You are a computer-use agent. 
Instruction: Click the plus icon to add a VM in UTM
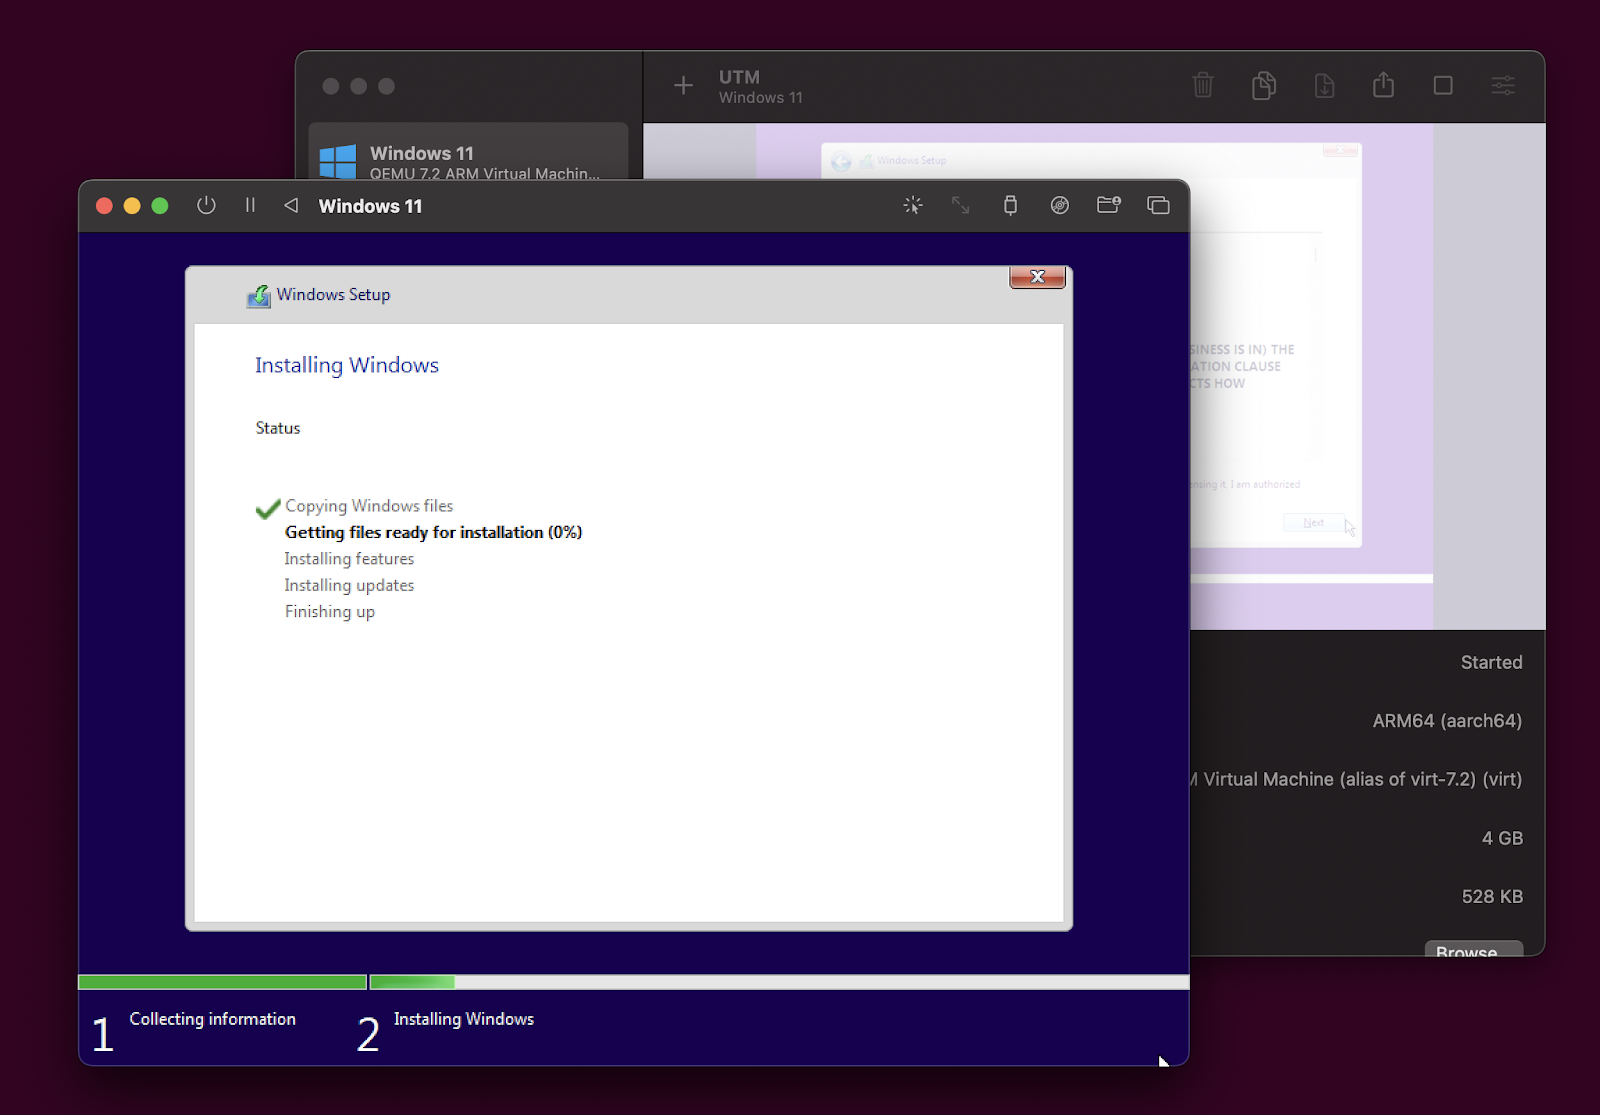pos(683,86)
